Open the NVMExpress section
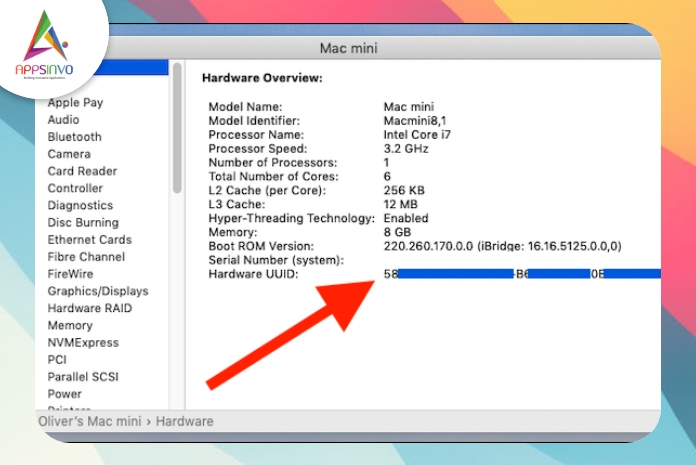Viewport: 696px width, 465px height. tap(83, 343)
